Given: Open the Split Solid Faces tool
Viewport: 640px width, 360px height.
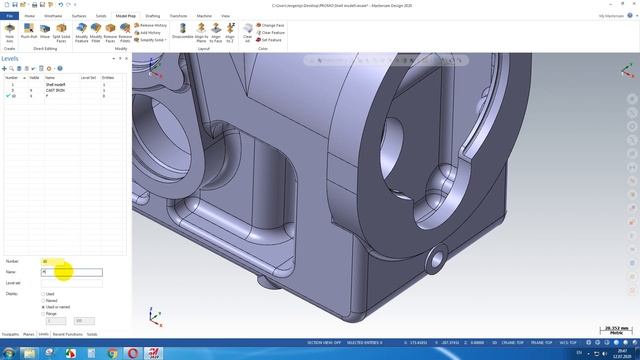Looking at the screenshot, I should pos(61,33).
